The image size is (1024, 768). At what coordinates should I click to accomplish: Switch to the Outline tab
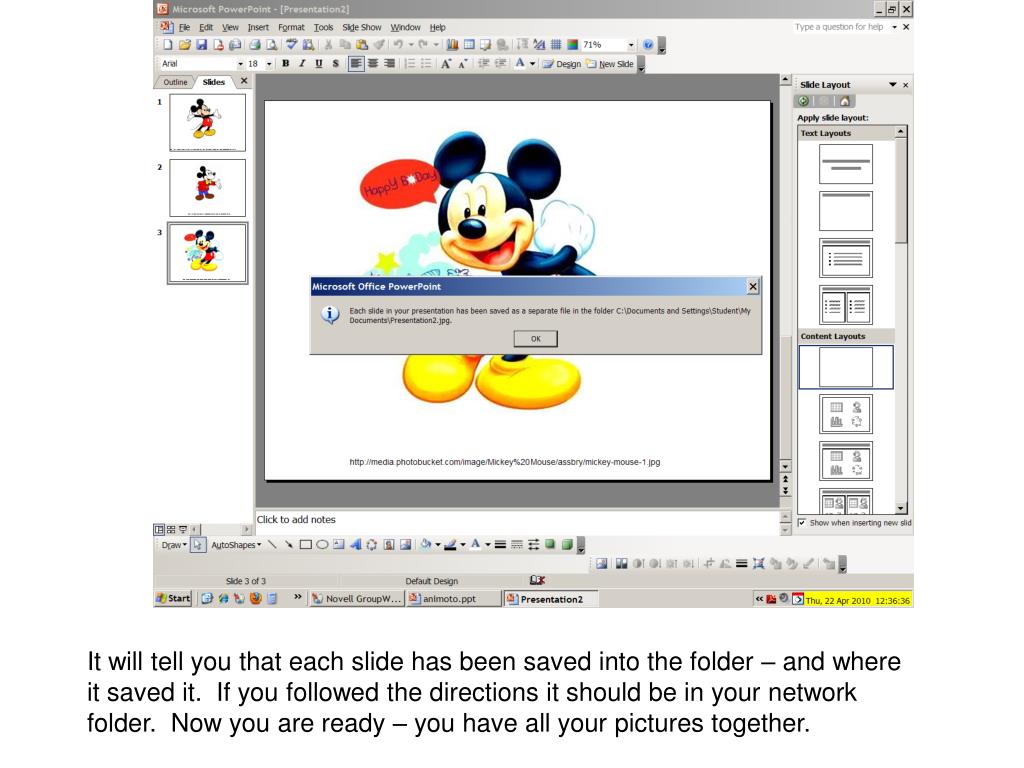pos(174,82)
